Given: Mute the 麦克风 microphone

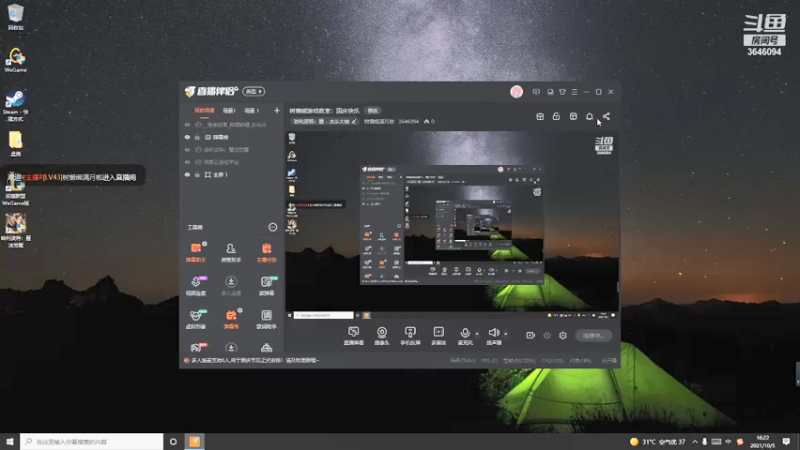Looking at the screenshot, I should click(x=465, y=336).
